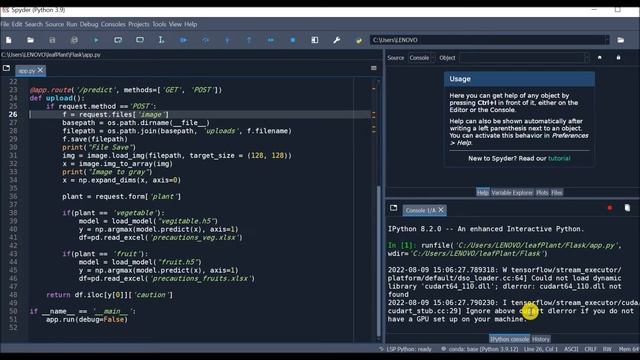This screenshot has height=360, width=640.
Task: Open the Debug menu
Action: (x=89, y=24)
